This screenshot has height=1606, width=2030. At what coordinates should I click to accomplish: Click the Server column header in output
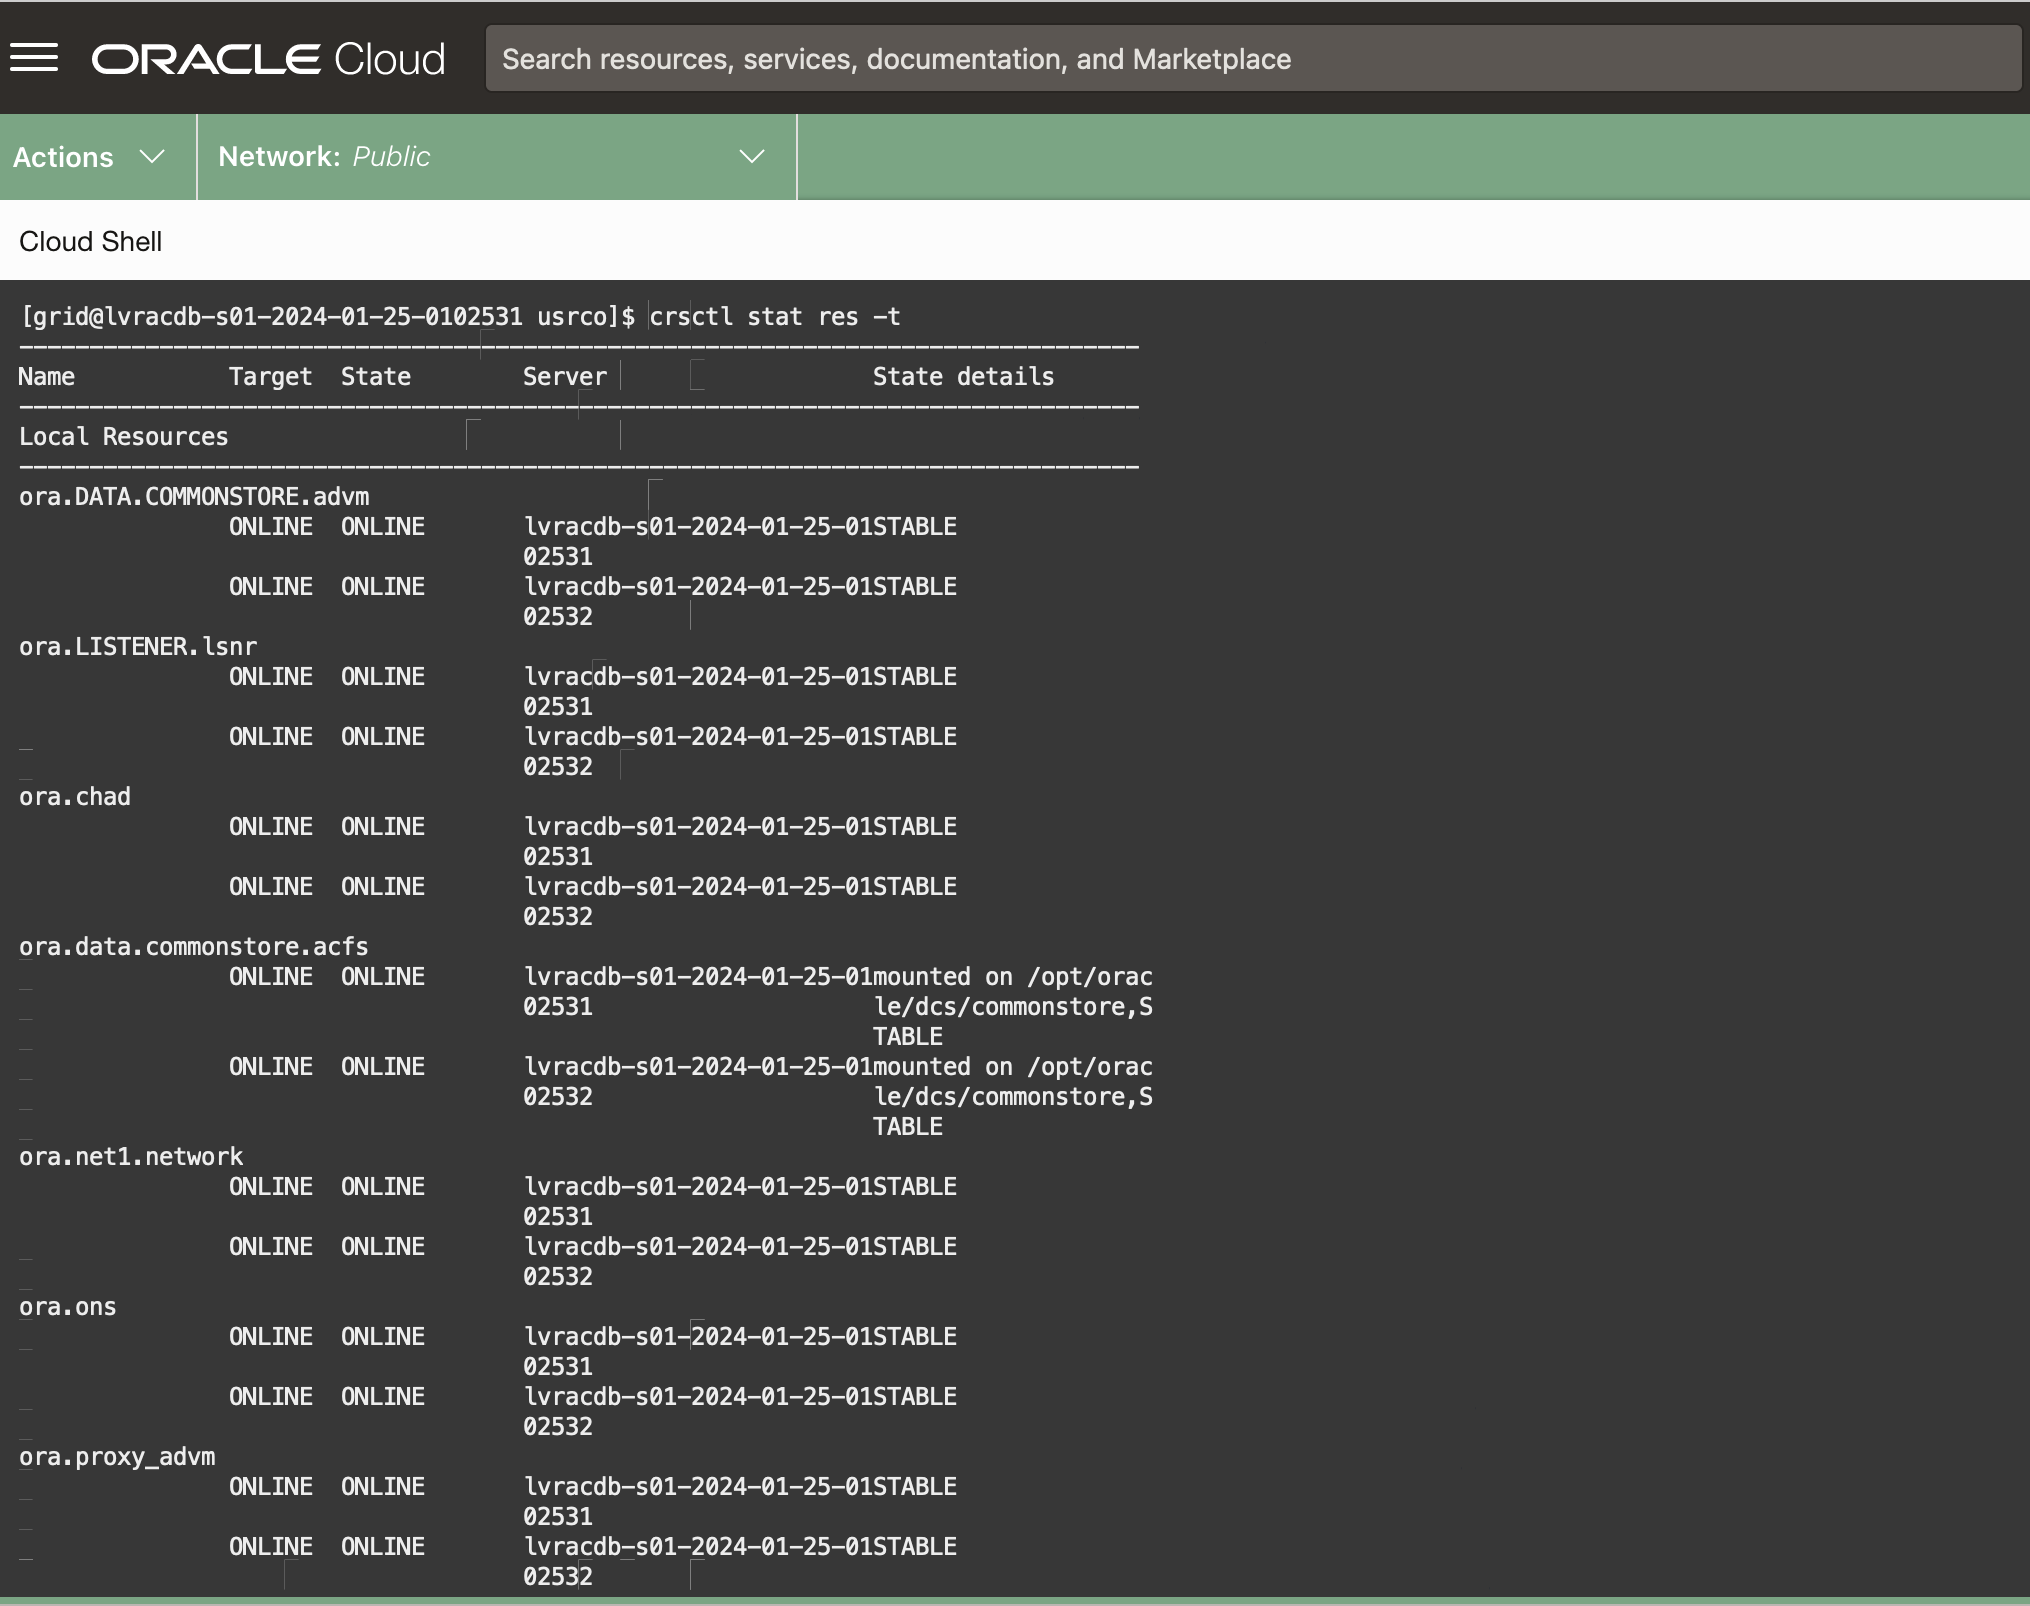(564, 377)
